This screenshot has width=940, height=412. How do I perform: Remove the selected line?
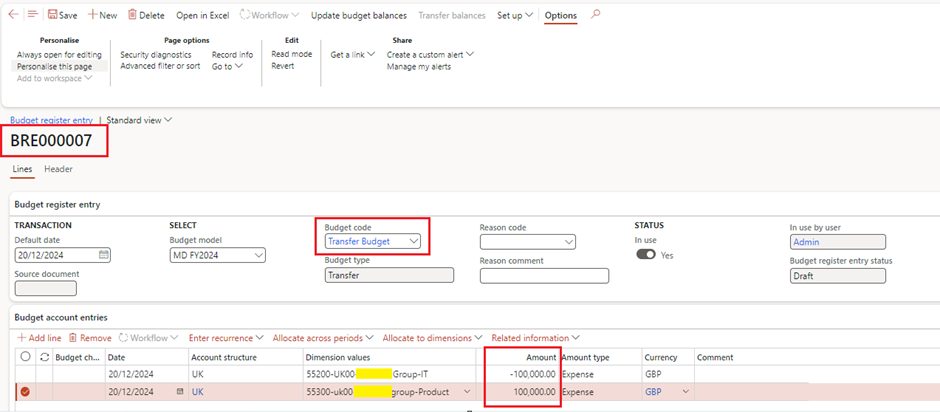90,338
